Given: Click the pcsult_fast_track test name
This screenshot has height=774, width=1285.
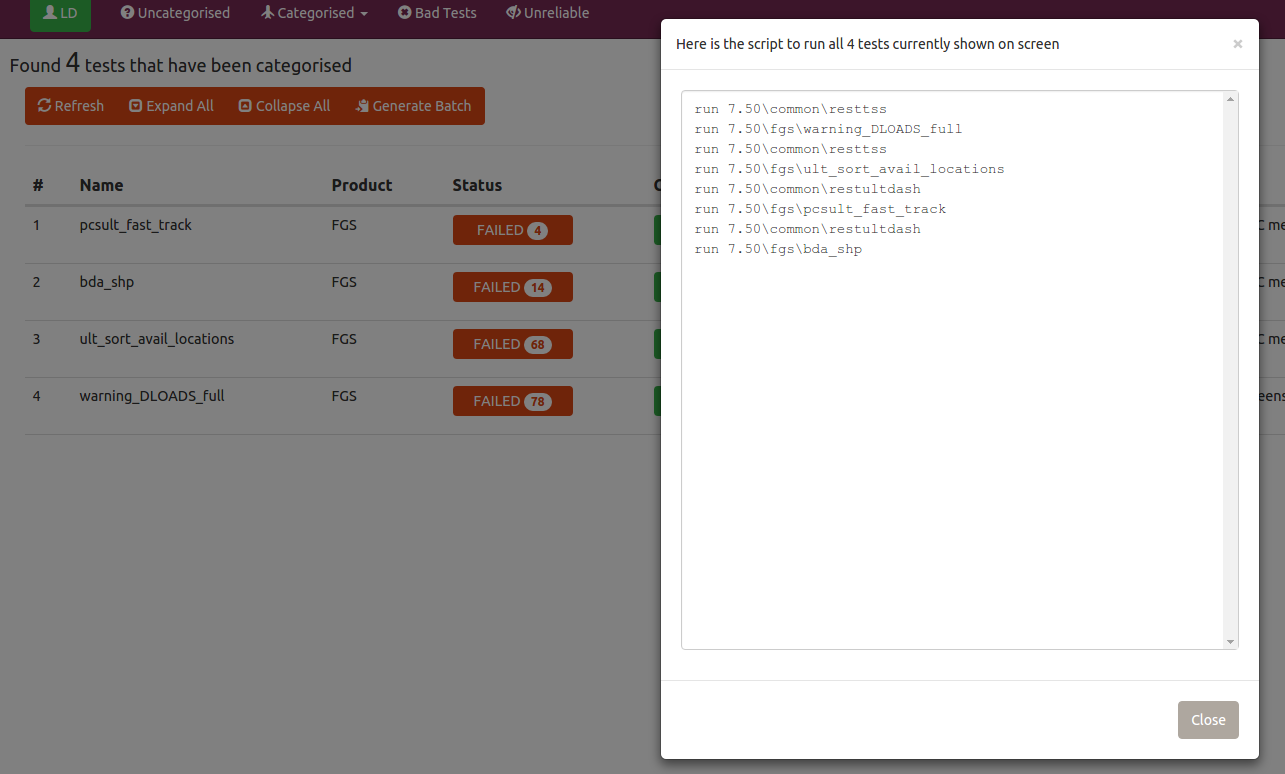Looking at the screenshot, I should coord(136,225).
